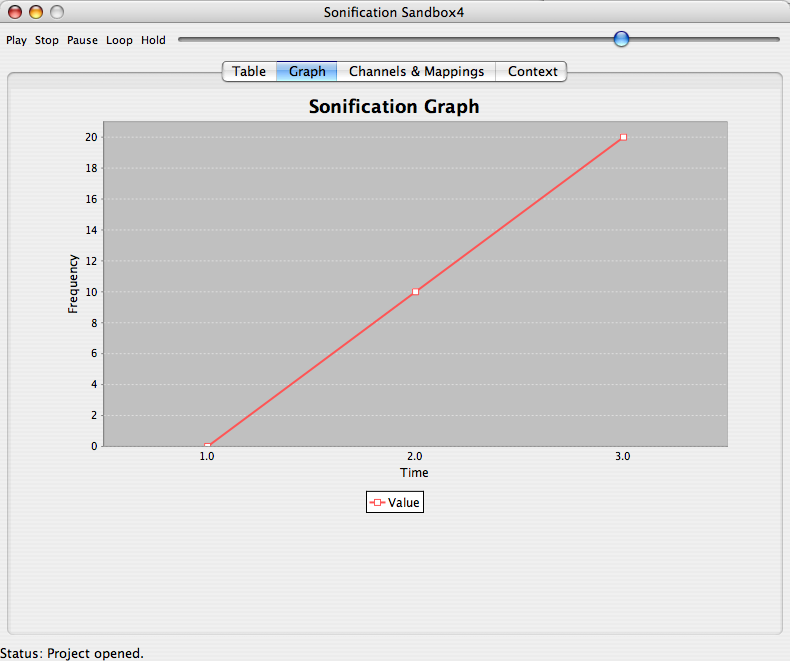Click the data point at time 3.0

tap(623, 137)
